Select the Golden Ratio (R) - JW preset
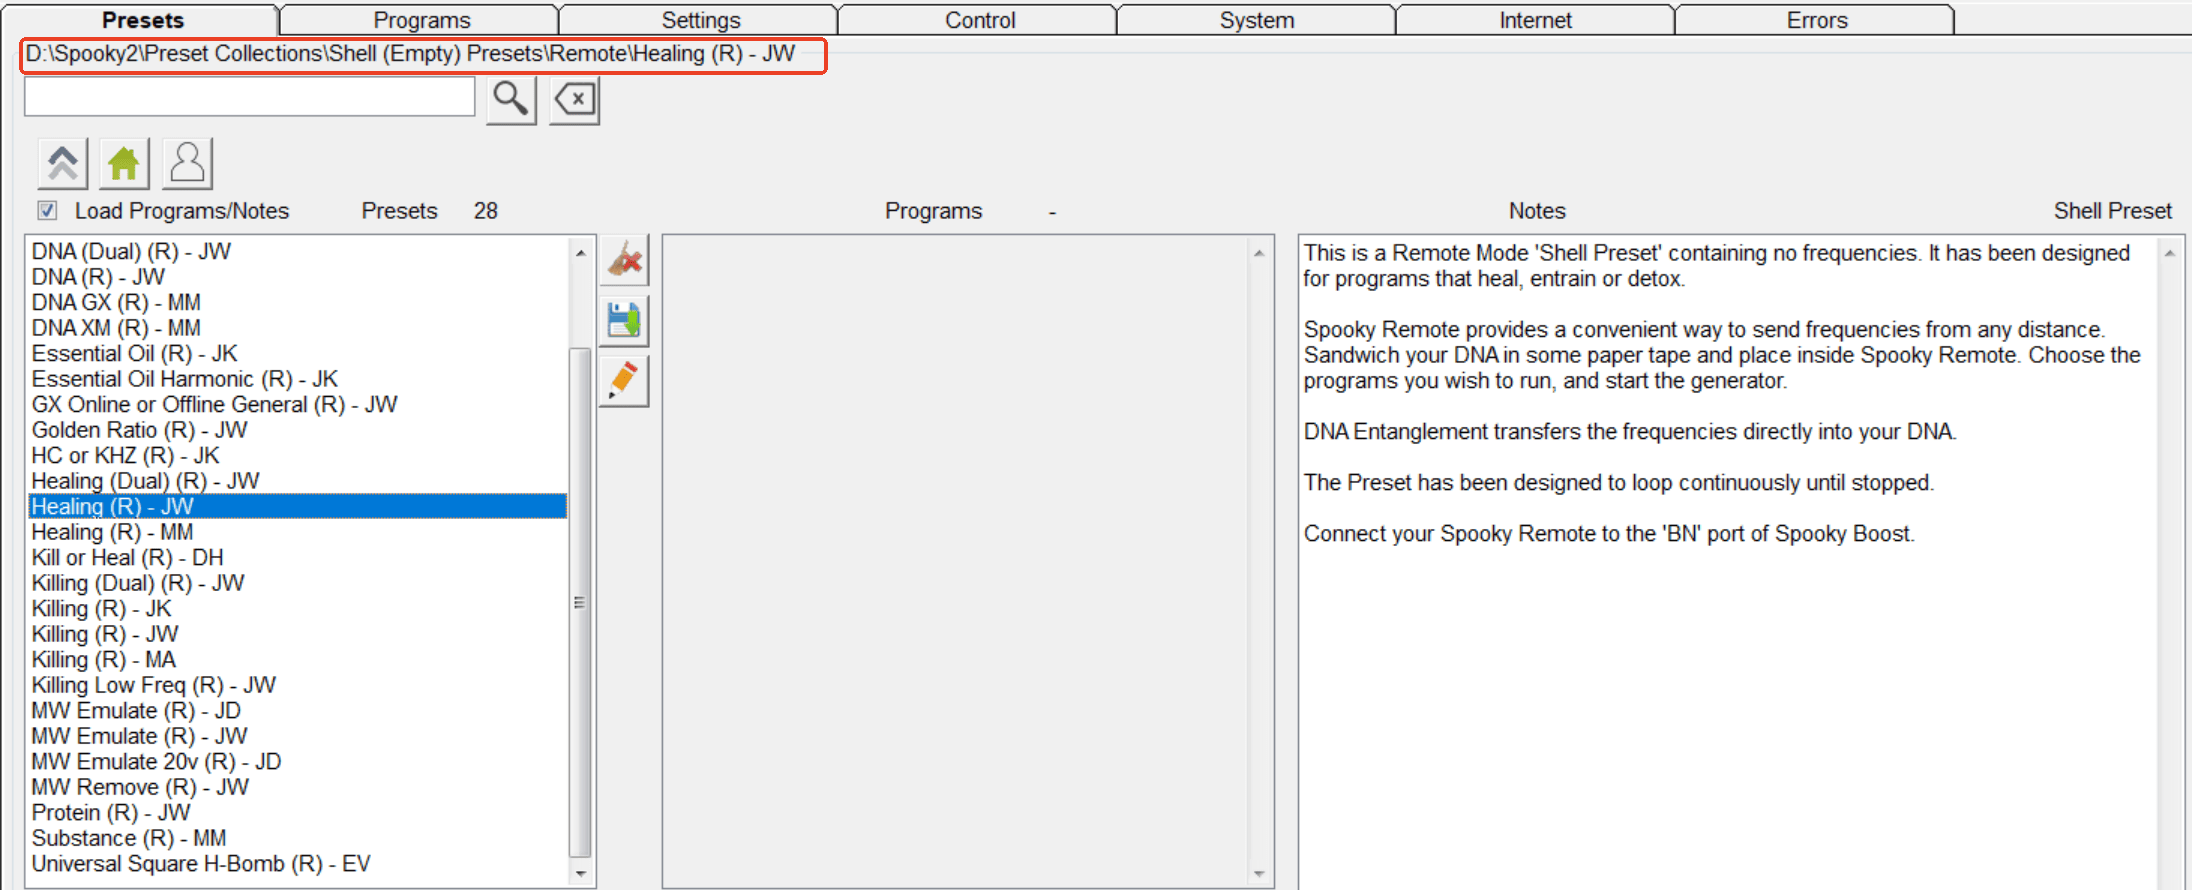 click(139, 430)
